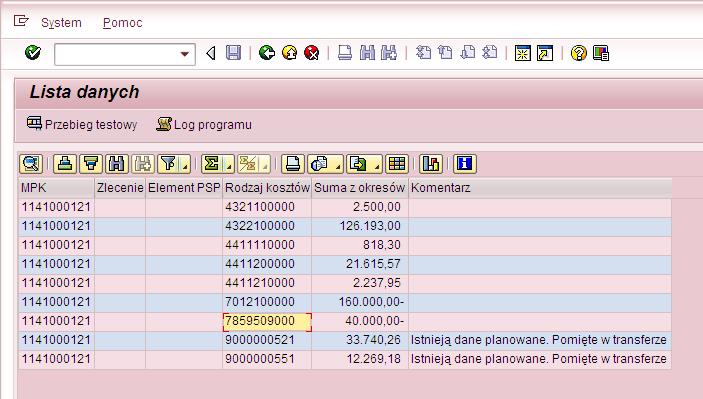Screen dimensions: 703x399
Task: Open the Total sigma dropdown arrow
Action: 229,165
